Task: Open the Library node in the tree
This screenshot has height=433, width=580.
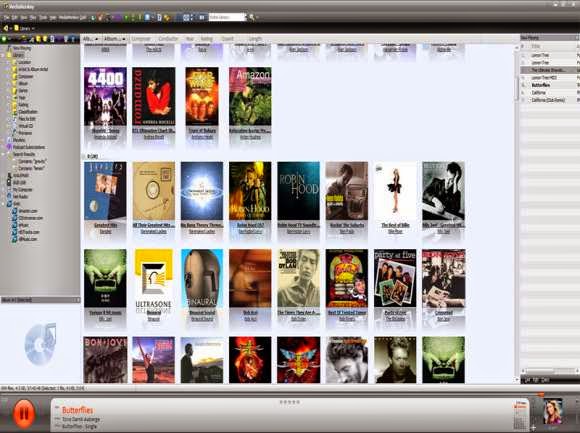Action: click(x=18, y=55)
